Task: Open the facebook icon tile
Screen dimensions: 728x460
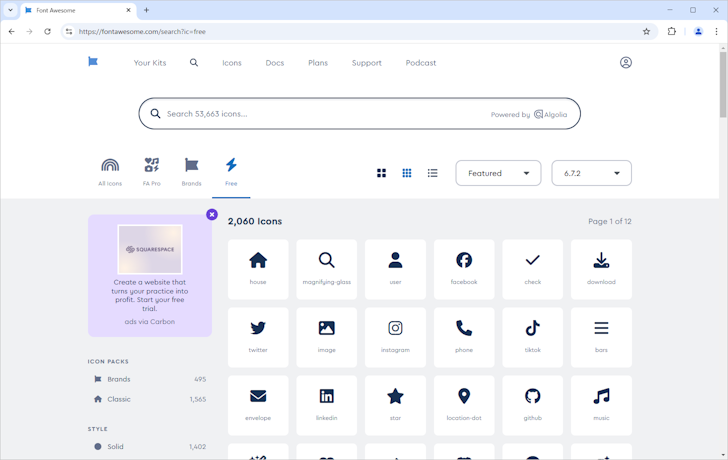Action: pyautogui.click(x=464, y=269)
